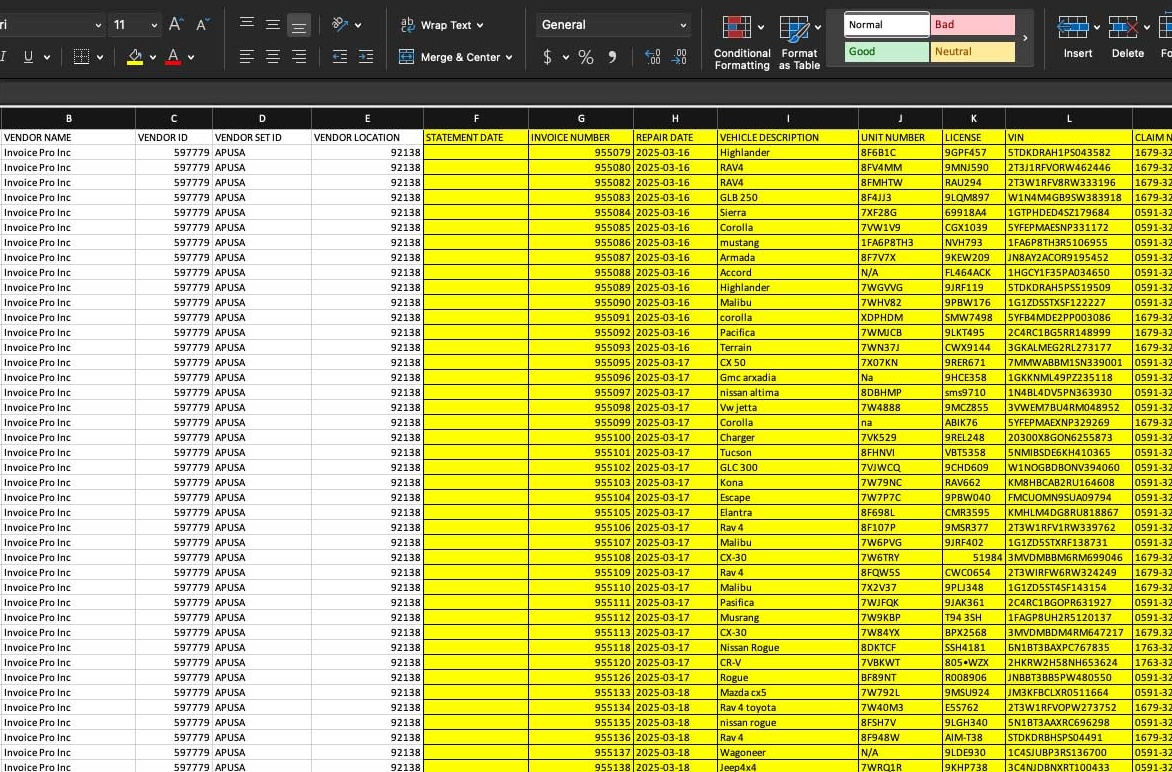Select the VENDOR NAME header cell

point(68,138)
